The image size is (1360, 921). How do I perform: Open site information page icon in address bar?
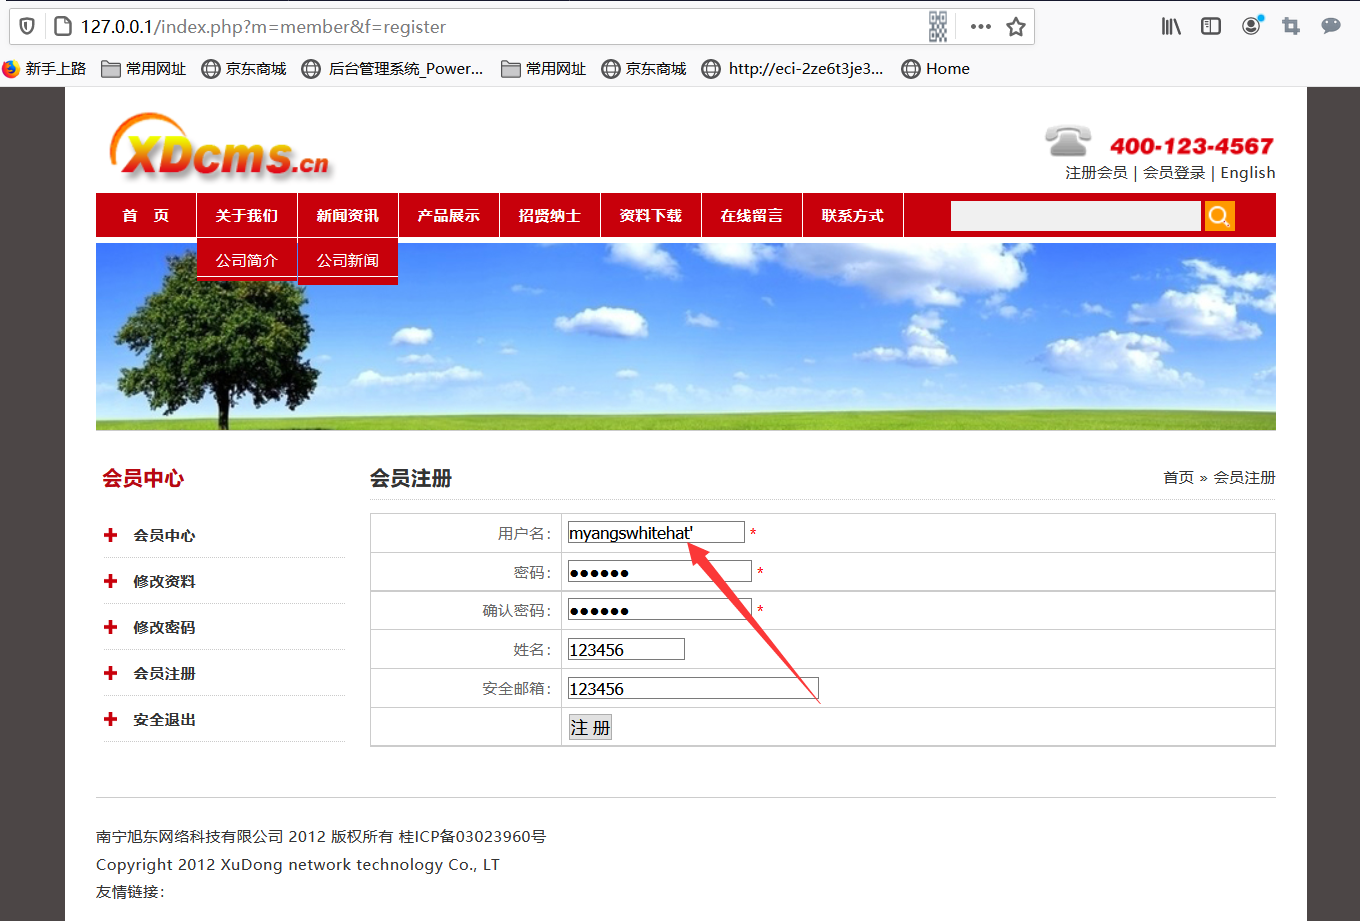coord(63,26)
